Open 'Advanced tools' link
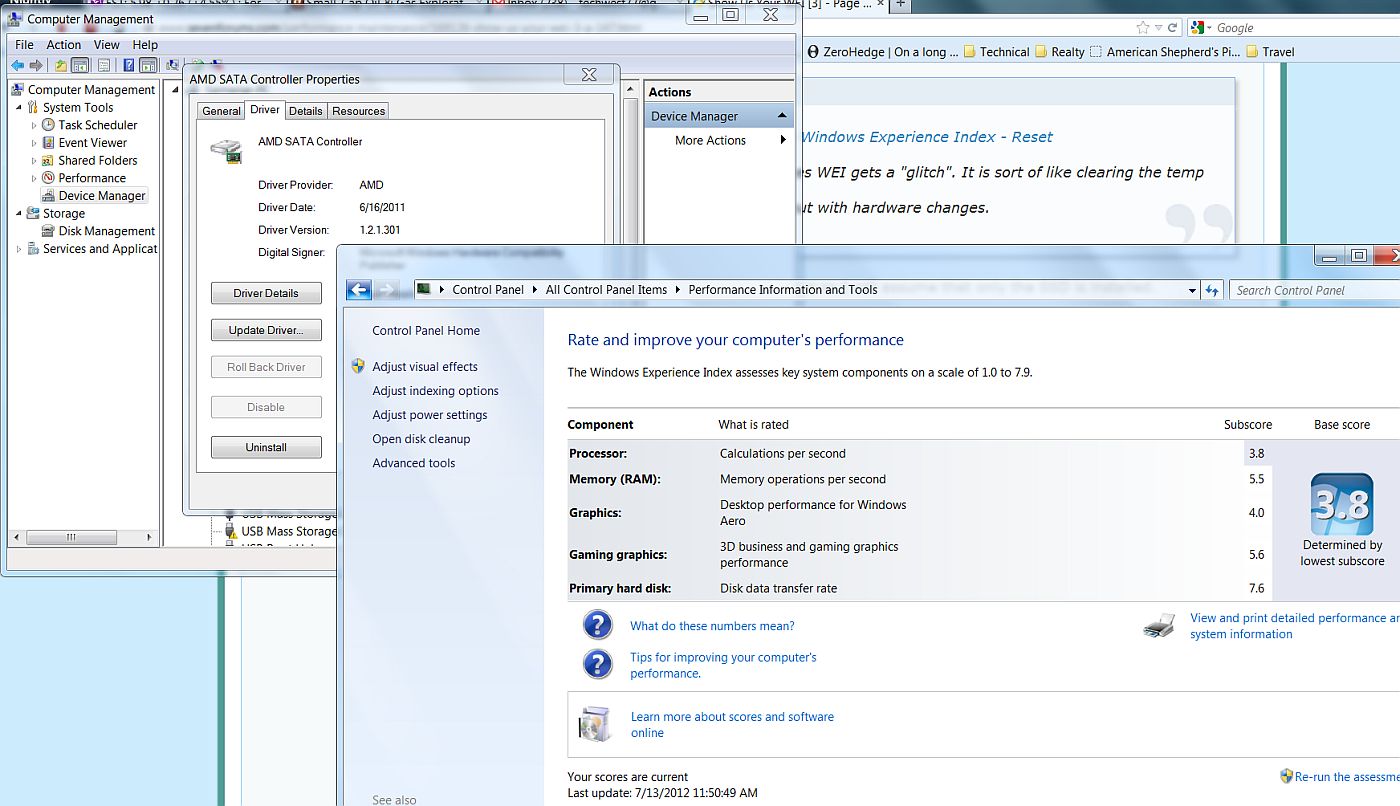 pos(413,463)
